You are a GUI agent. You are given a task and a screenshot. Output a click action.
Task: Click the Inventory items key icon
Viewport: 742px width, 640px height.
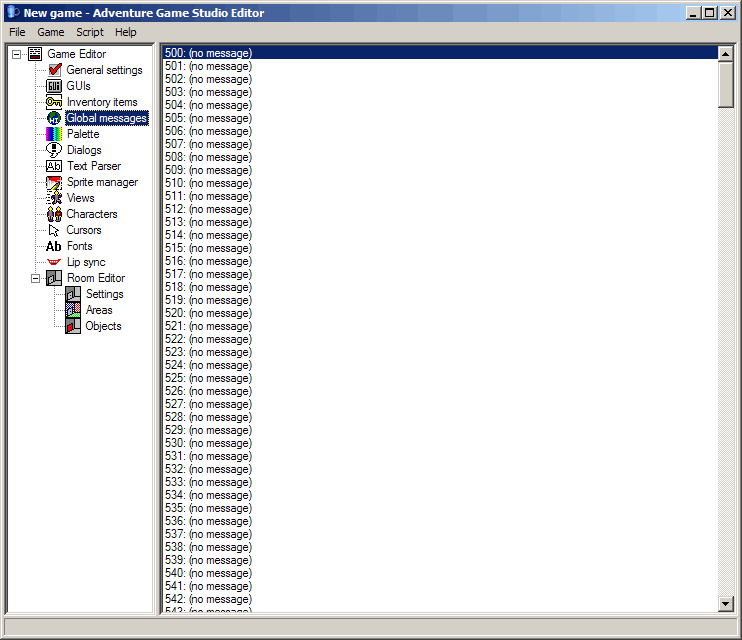tap(54, 102)
